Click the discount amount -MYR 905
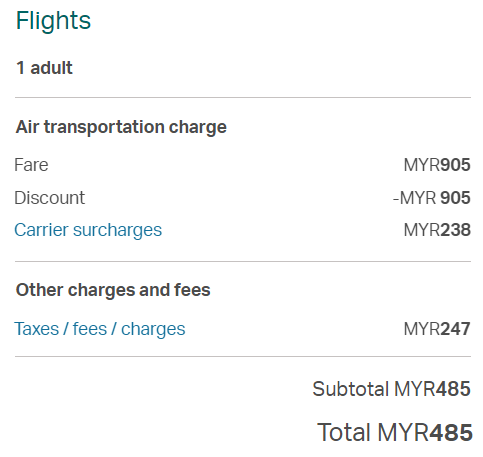 (x=432, y=198)
